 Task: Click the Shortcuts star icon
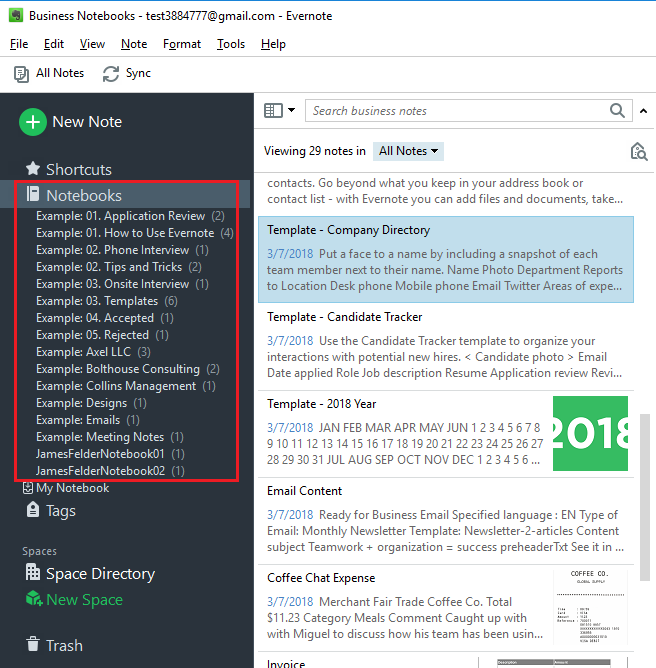tap(33, 169)
